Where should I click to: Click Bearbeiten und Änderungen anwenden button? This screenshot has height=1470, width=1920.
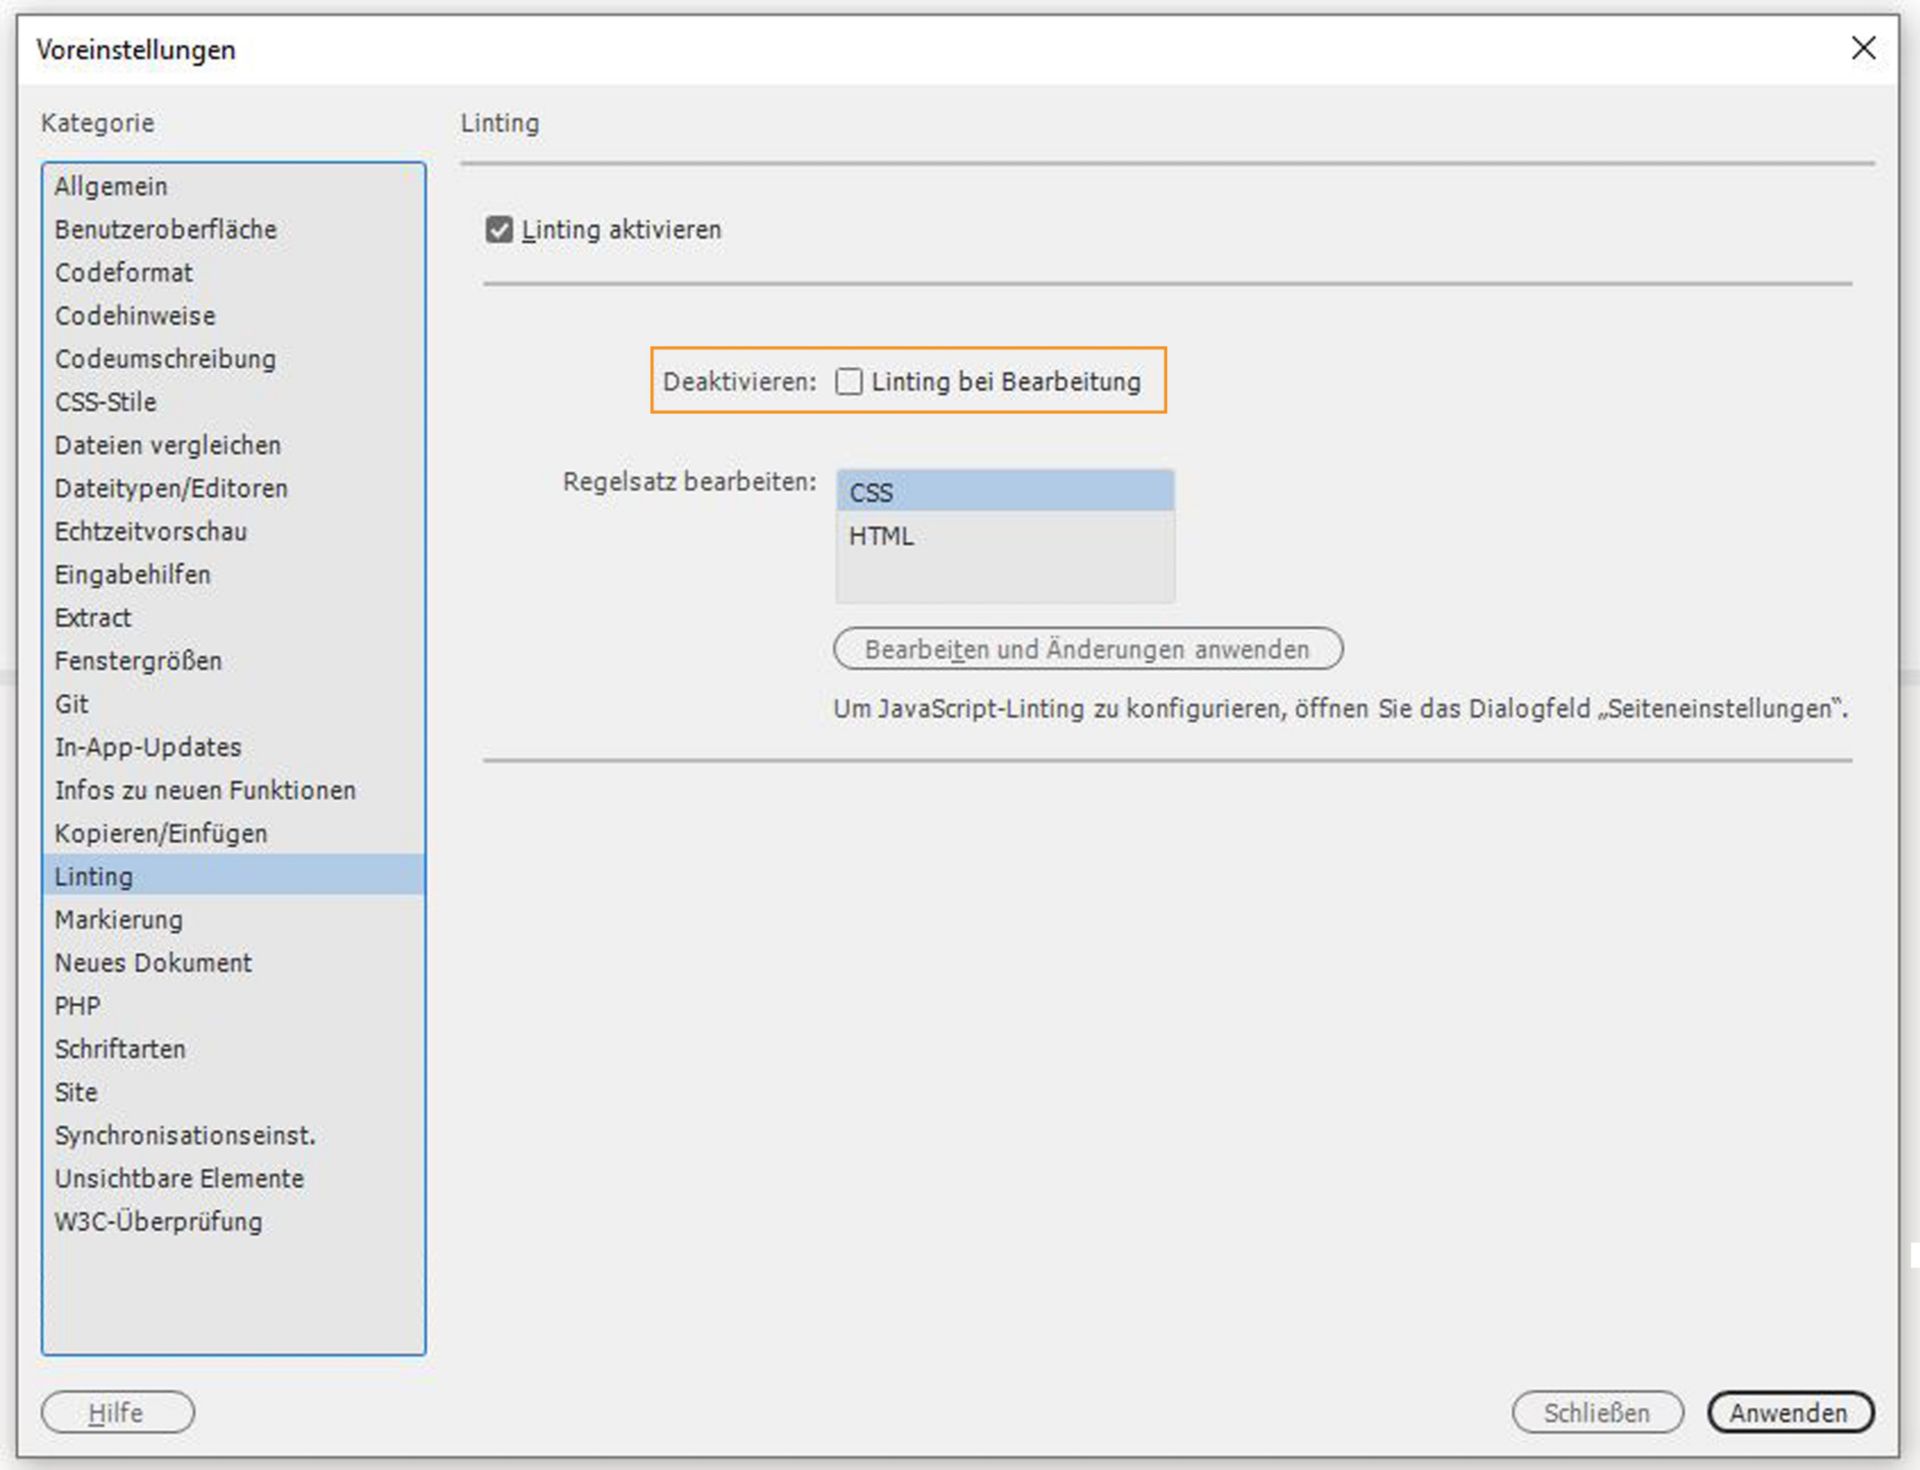pos(1087,649)
